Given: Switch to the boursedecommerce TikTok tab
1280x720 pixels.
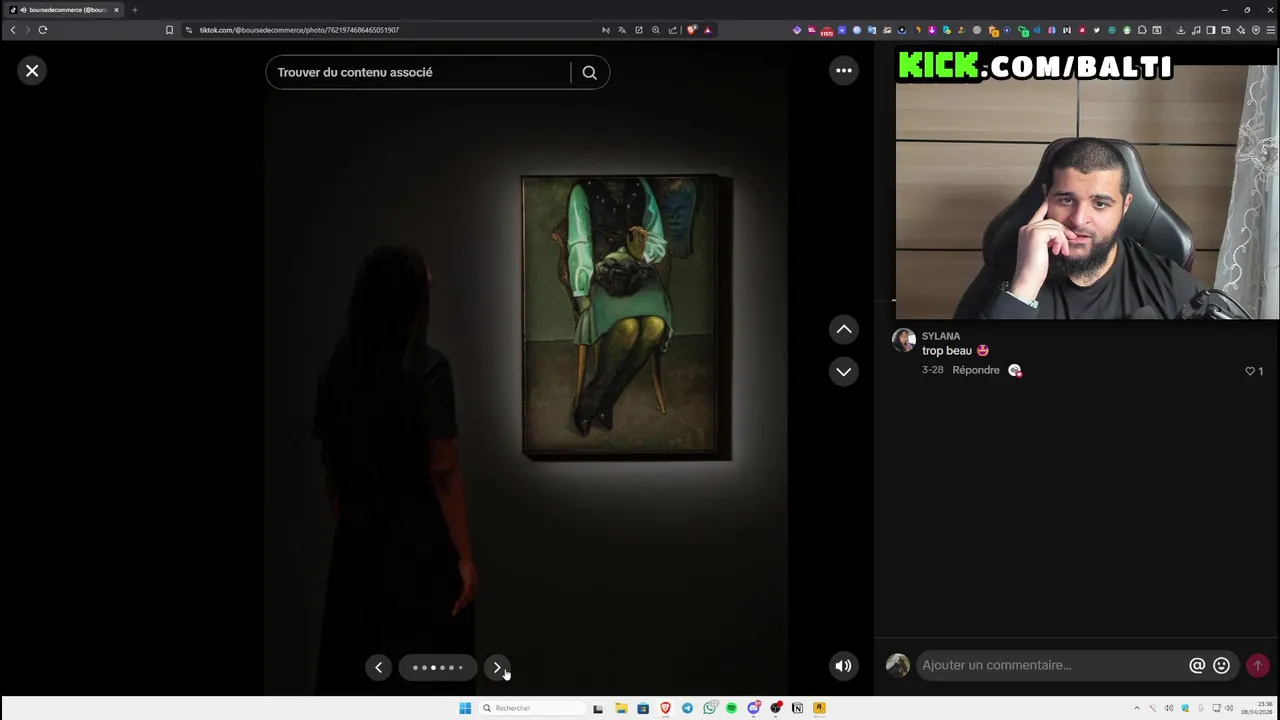Looking at the screenshot, I should [x=66, y=10].
